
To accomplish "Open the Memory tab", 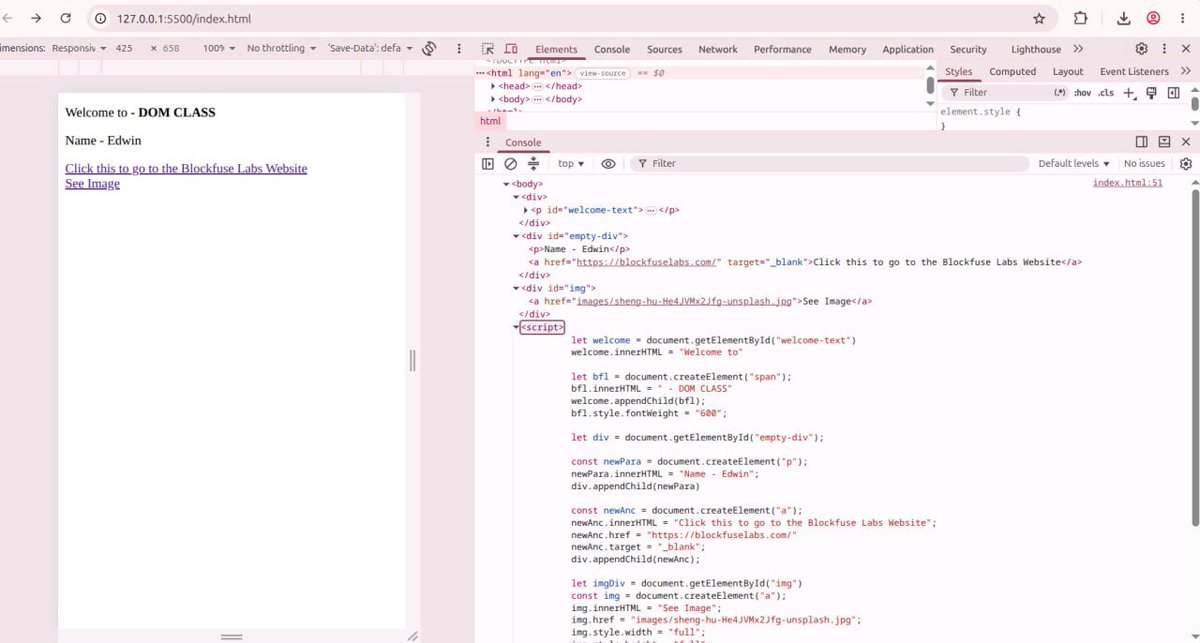I will coord(847,49).
